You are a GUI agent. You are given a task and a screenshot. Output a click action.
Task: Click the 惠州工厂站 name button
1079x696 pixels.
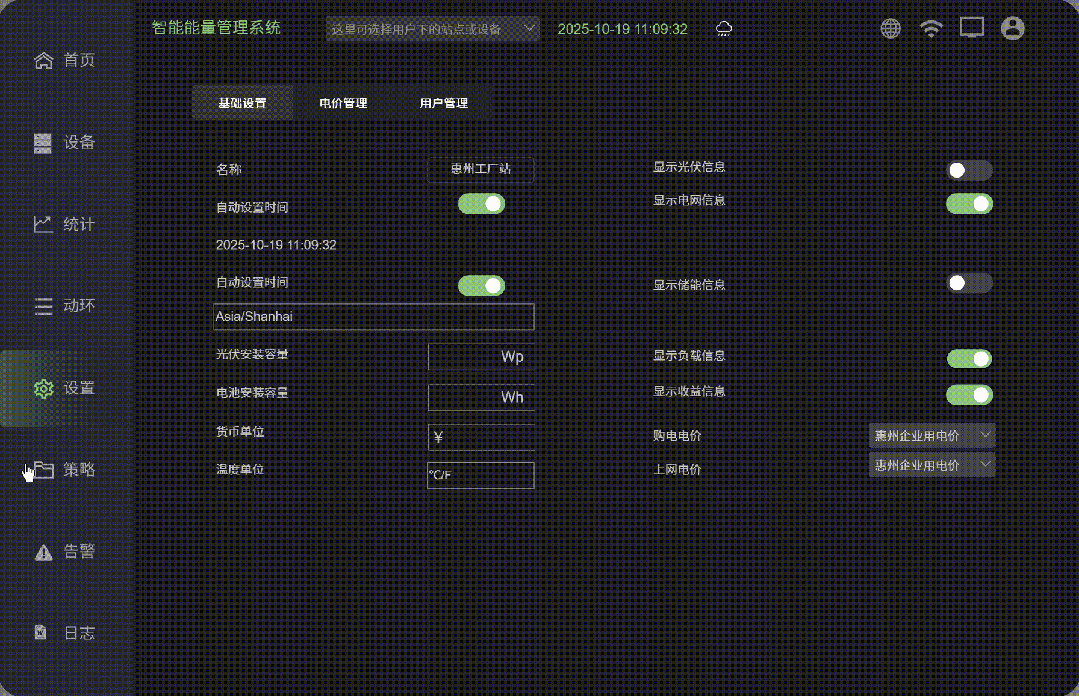pos(481,169)
